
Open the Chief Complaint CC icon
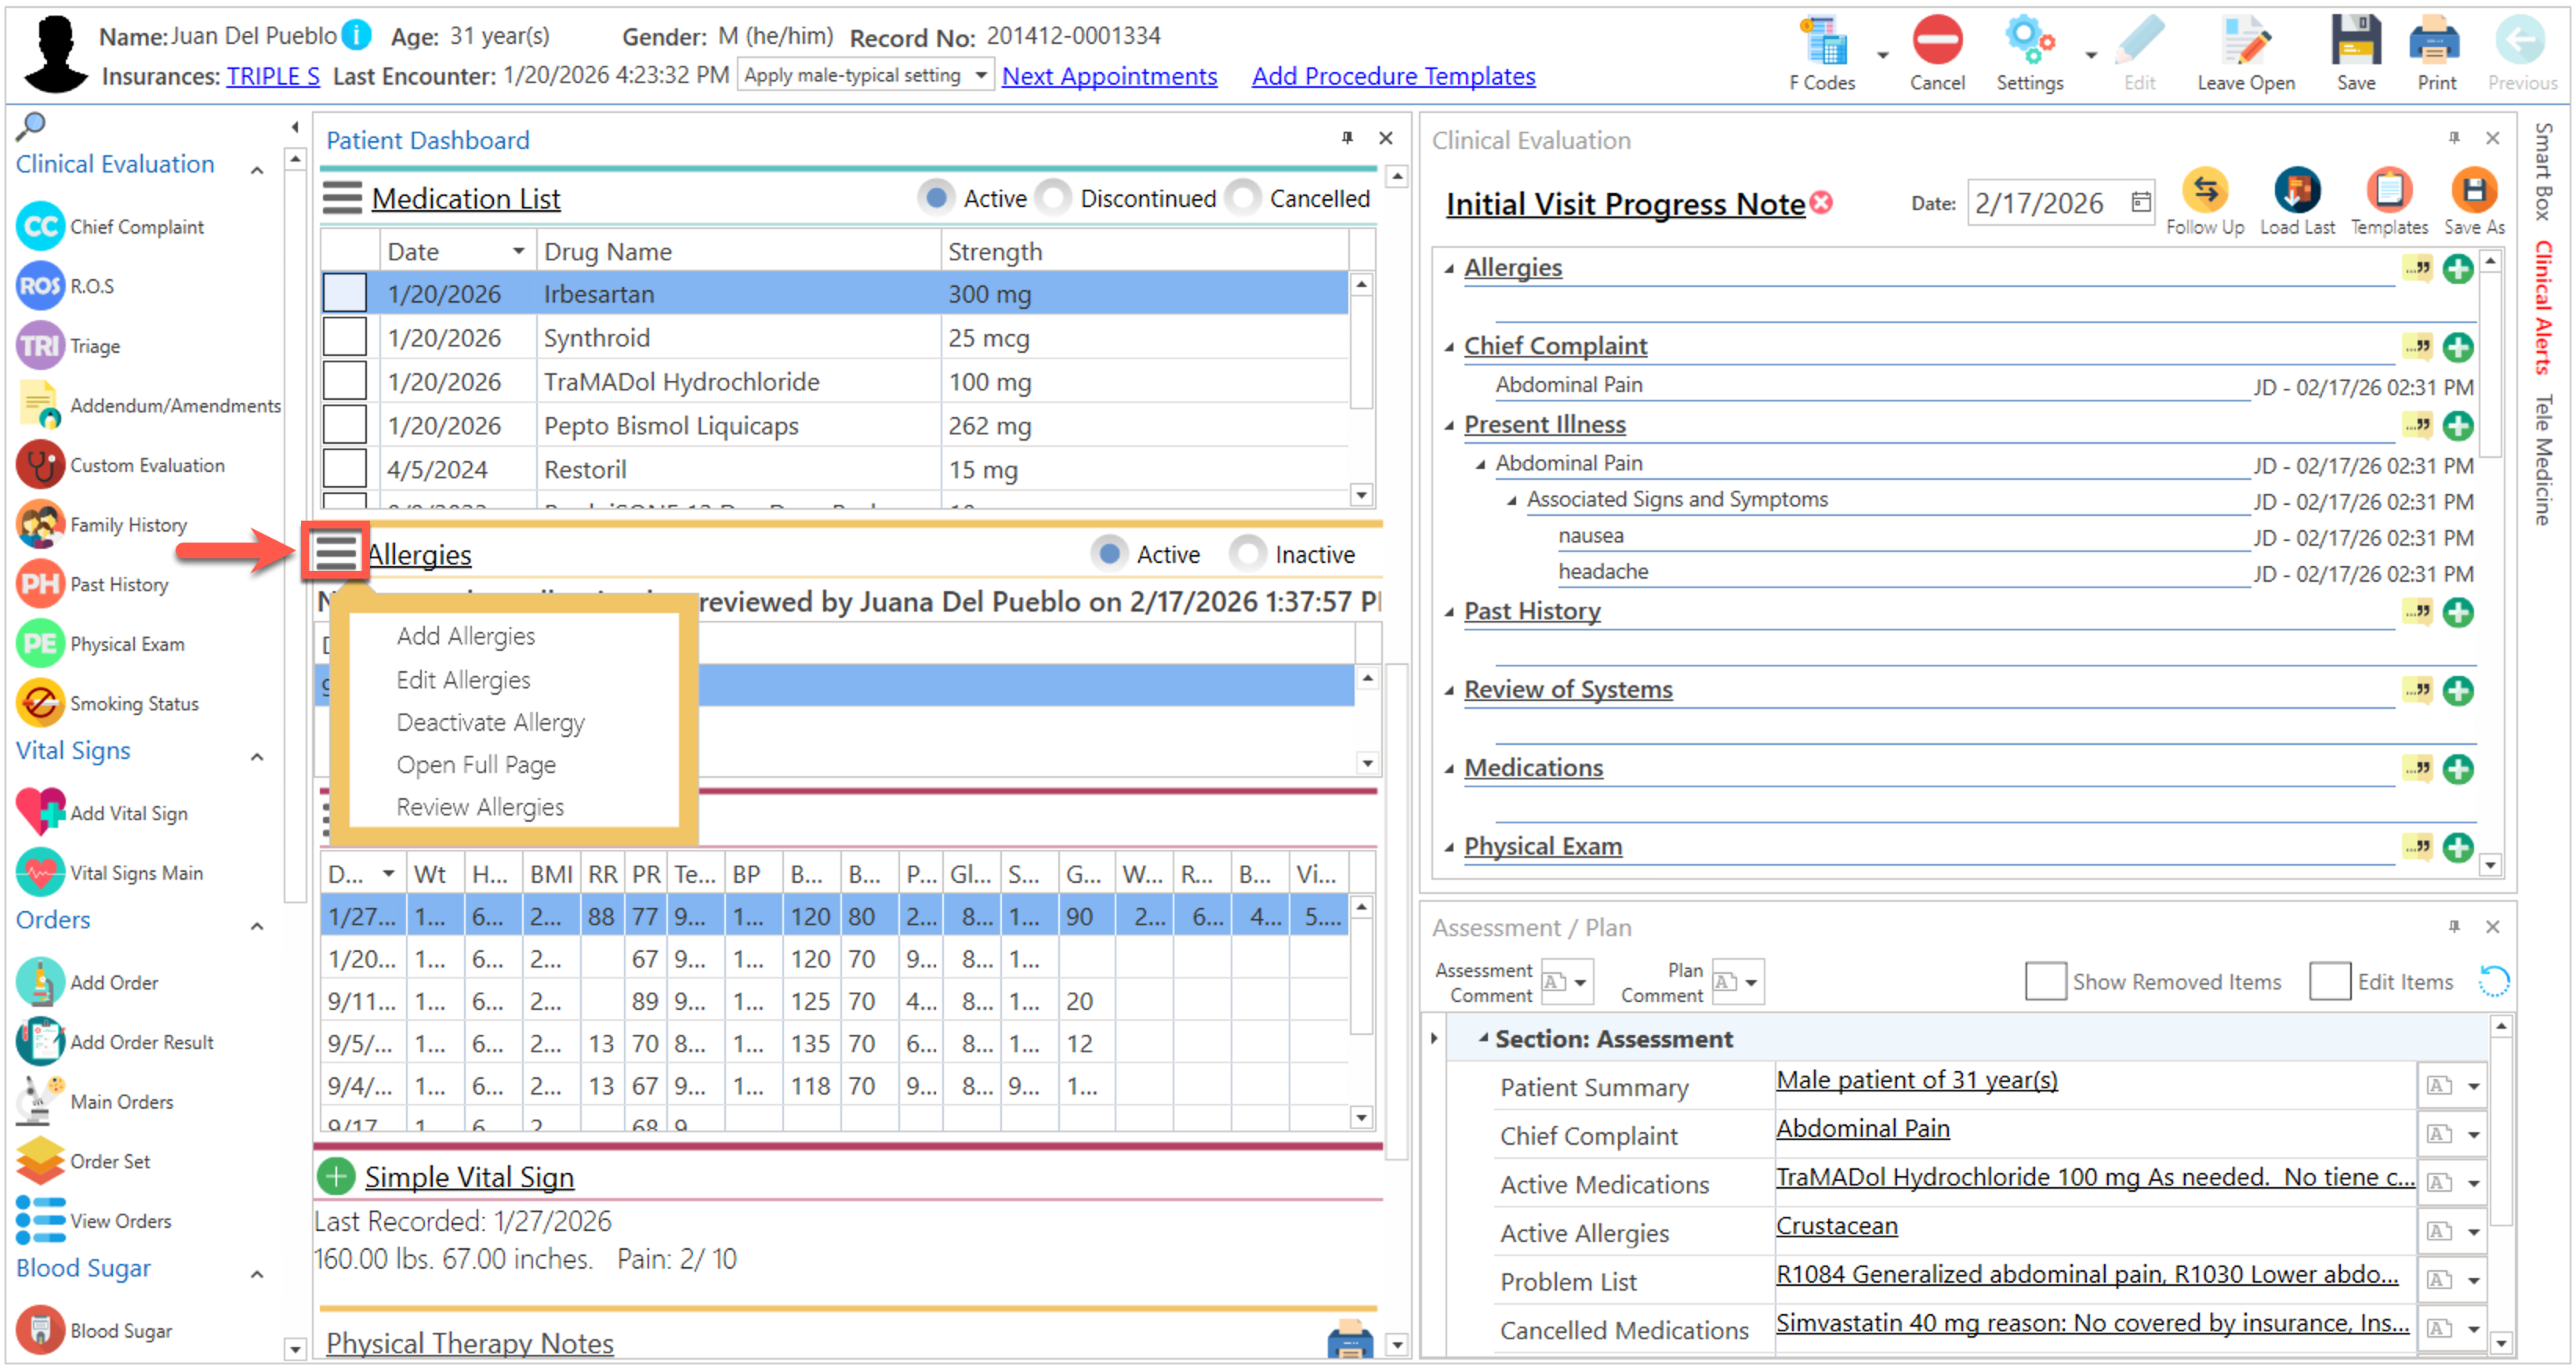[x=40, y=227]
